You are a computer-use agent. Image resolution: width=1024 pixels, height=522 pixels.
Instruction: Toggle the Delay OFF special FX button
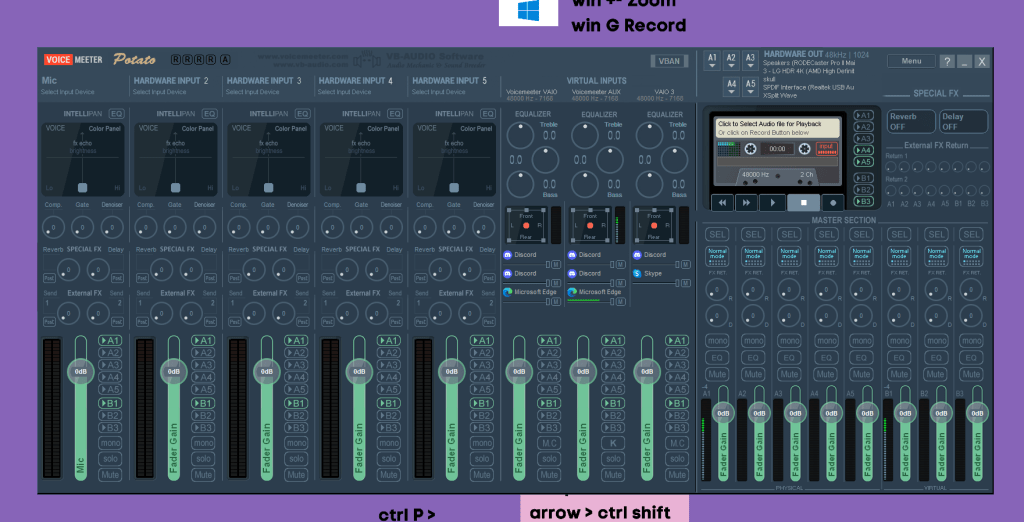[963, 122]
